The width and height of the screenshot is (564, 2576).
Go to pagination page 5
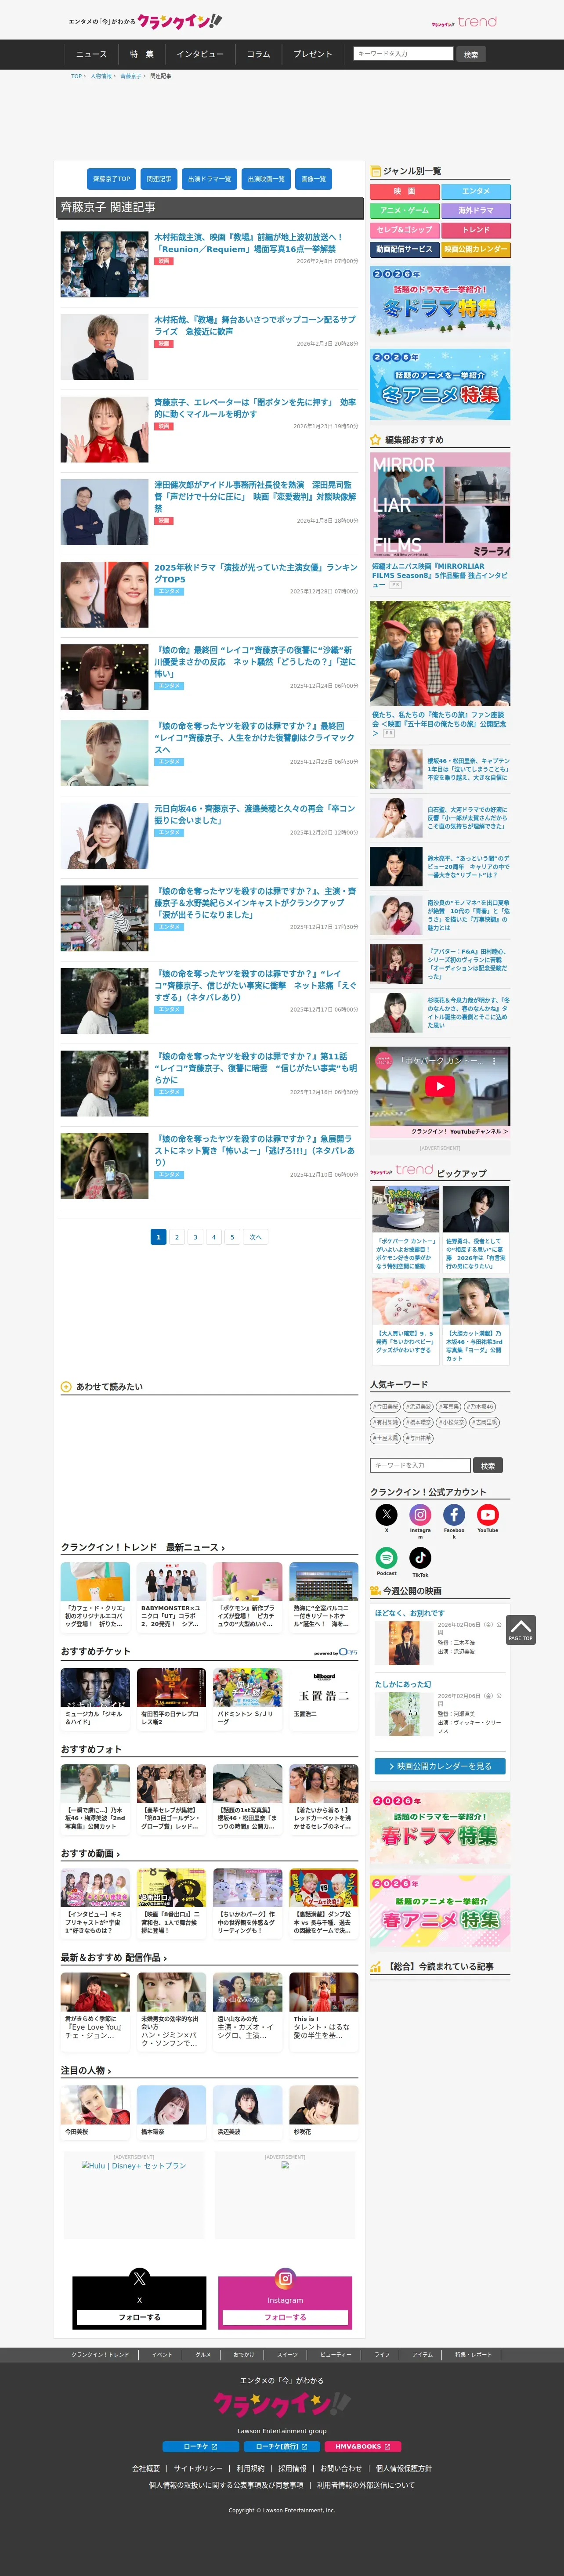click(232, 1237)
